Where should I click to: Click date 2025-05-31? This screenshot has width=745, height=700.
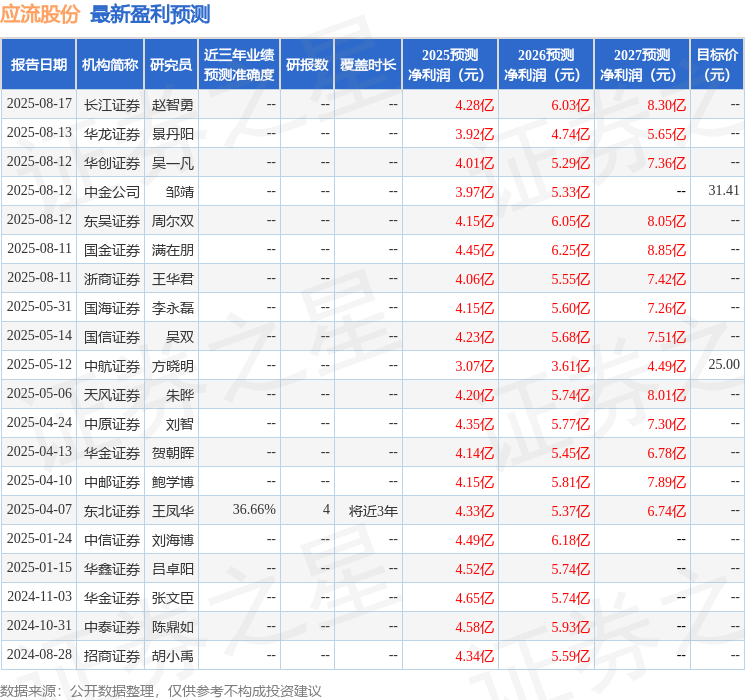click(39, 307)
